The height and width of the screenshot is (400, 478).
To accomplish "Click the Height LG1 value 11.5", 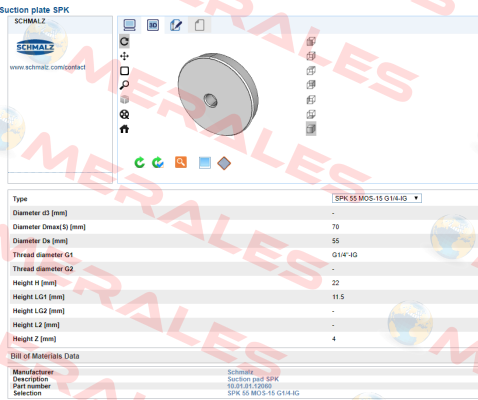I will 338,297.
